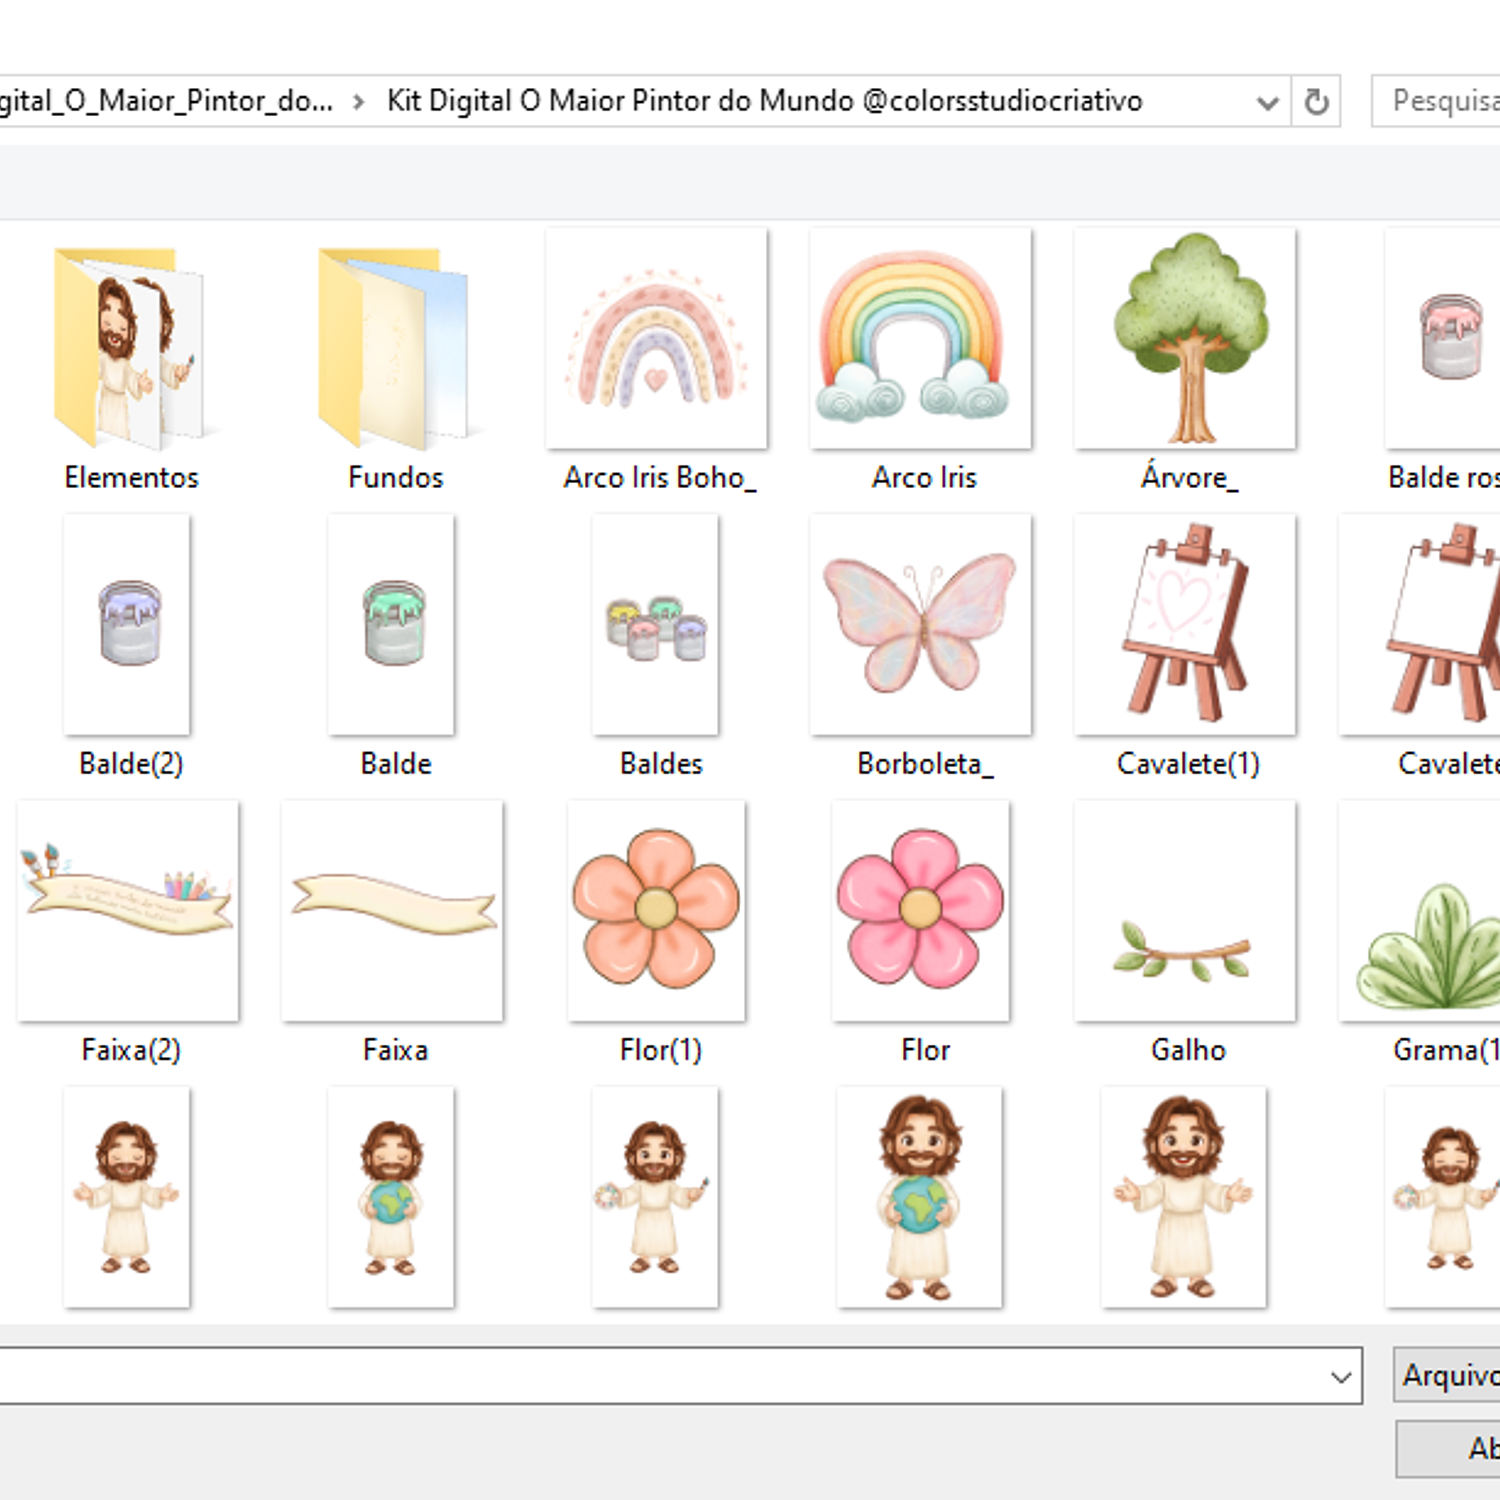1500x1500 pixels.
Task: Select the pastel Arco Iris rainbow file
Action: pyautogui.click(x=920, y=340)
